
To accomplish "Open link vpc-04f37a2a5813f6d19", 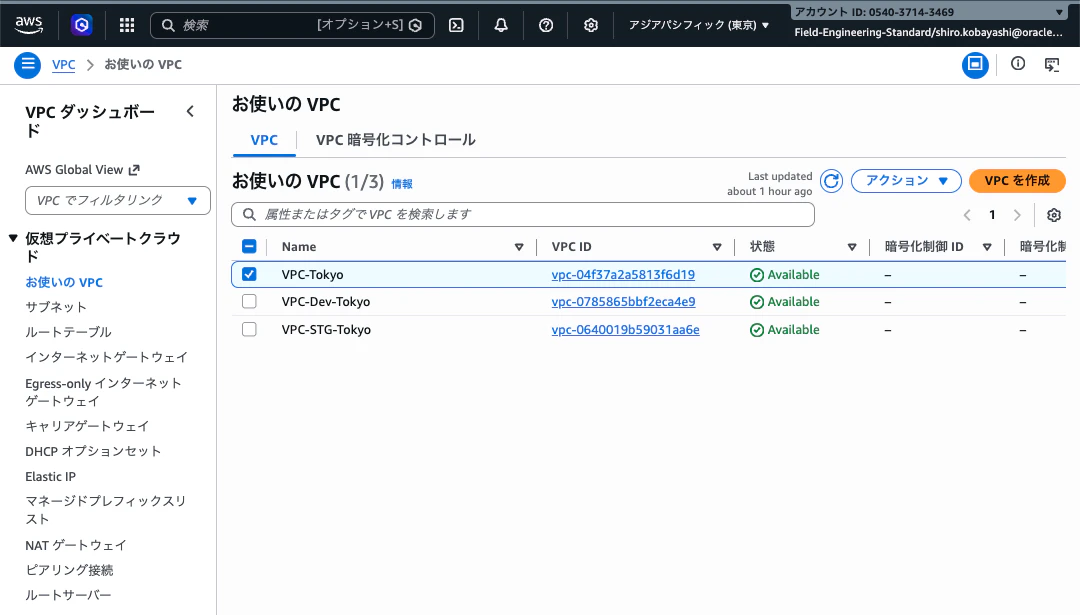I will point(623,275).
